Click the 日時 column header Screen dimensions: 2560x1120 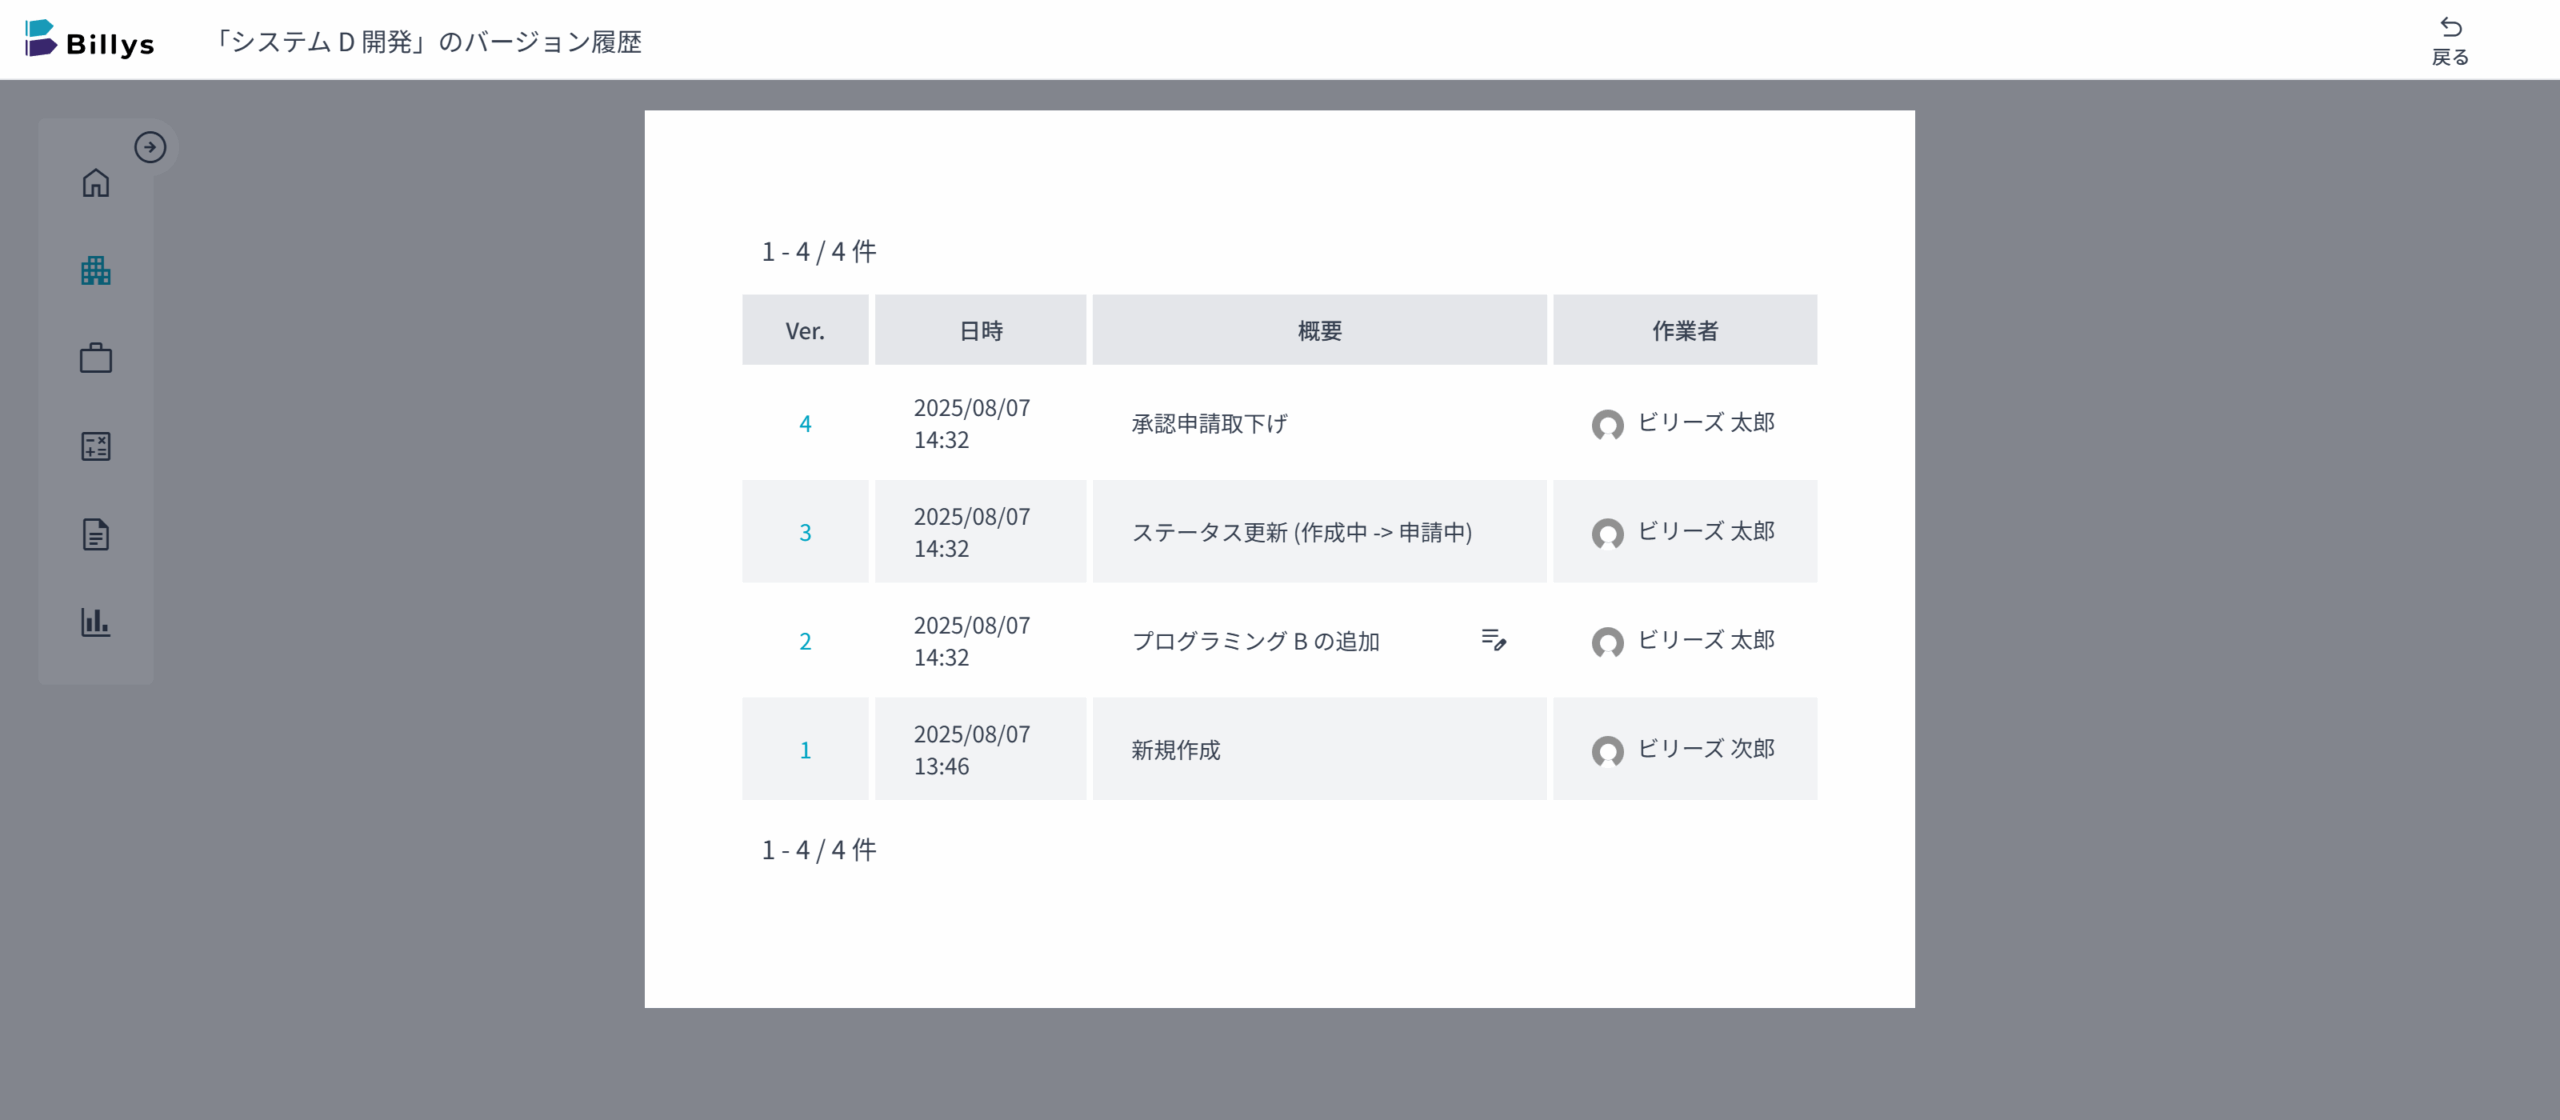coord(980,330)
